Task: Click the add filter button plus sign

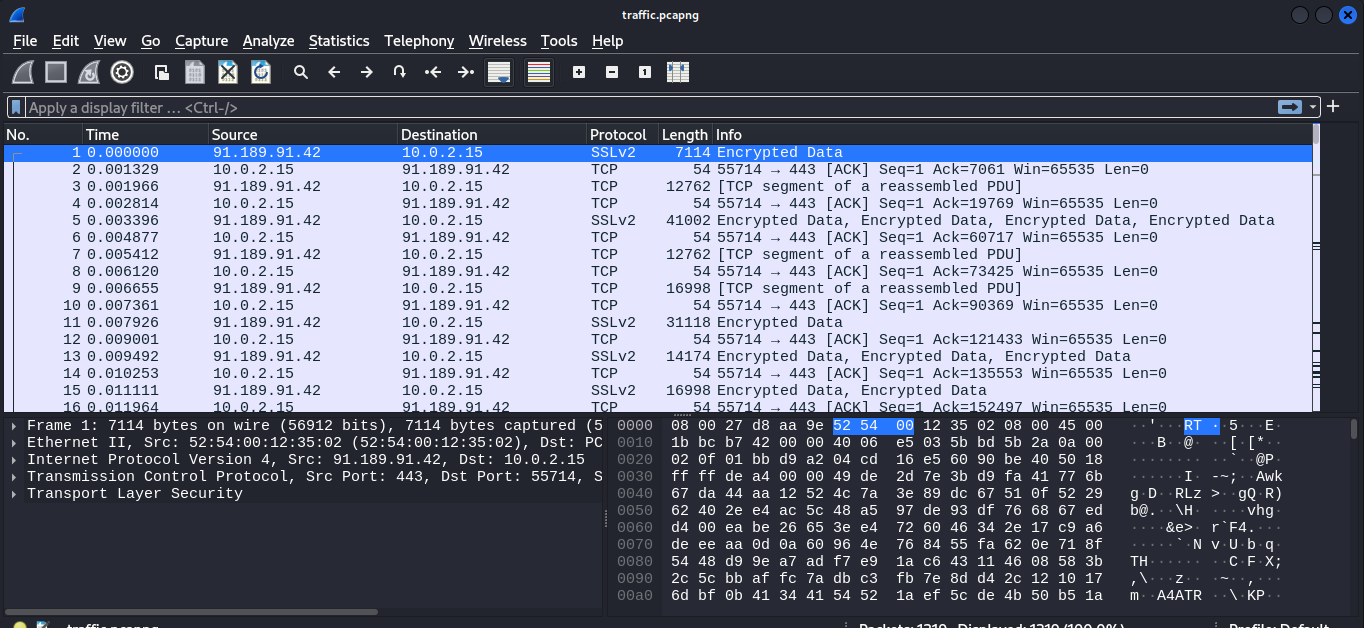Action: coord(1333,107)
